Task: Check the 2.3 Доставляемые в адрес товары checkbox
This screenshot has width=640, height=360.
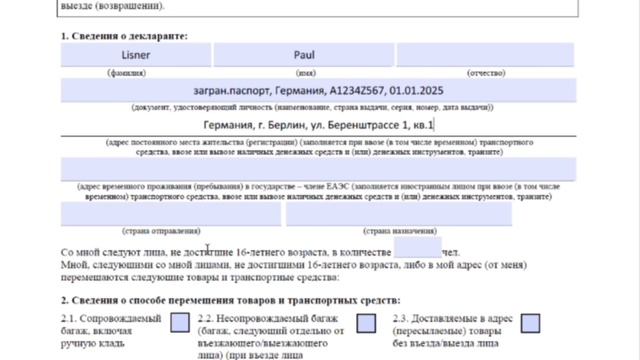Action: coord(530,323)
